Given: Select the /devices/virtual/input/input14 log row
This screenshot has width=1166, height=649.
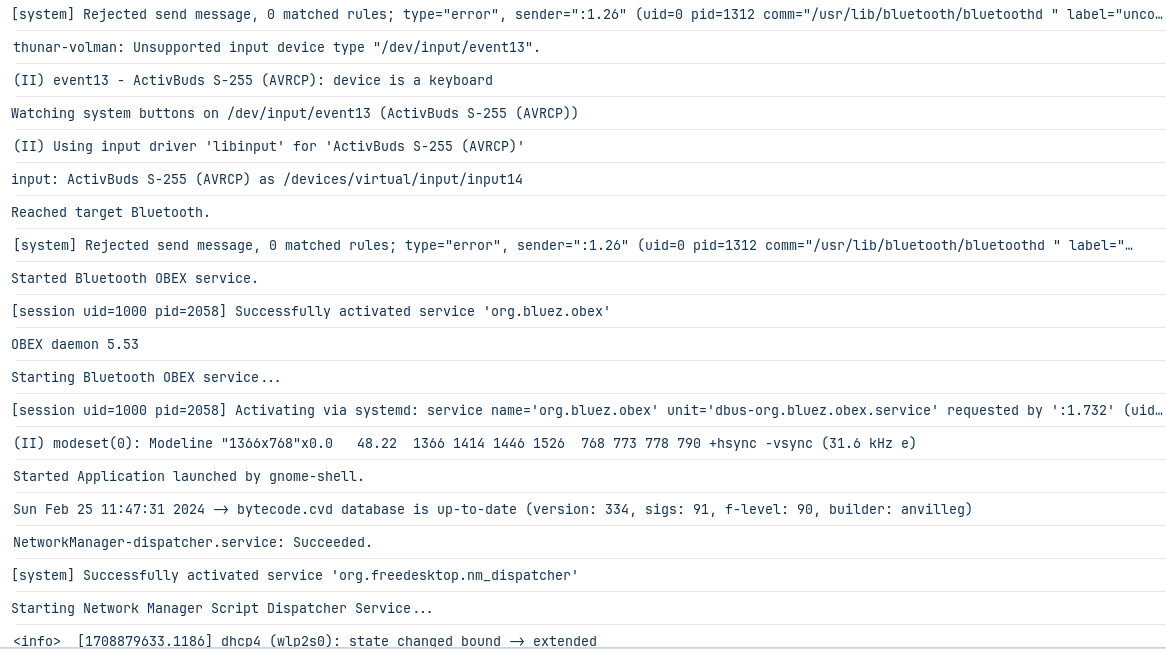Looking at the screenshot, I should [x=583, y=179].
